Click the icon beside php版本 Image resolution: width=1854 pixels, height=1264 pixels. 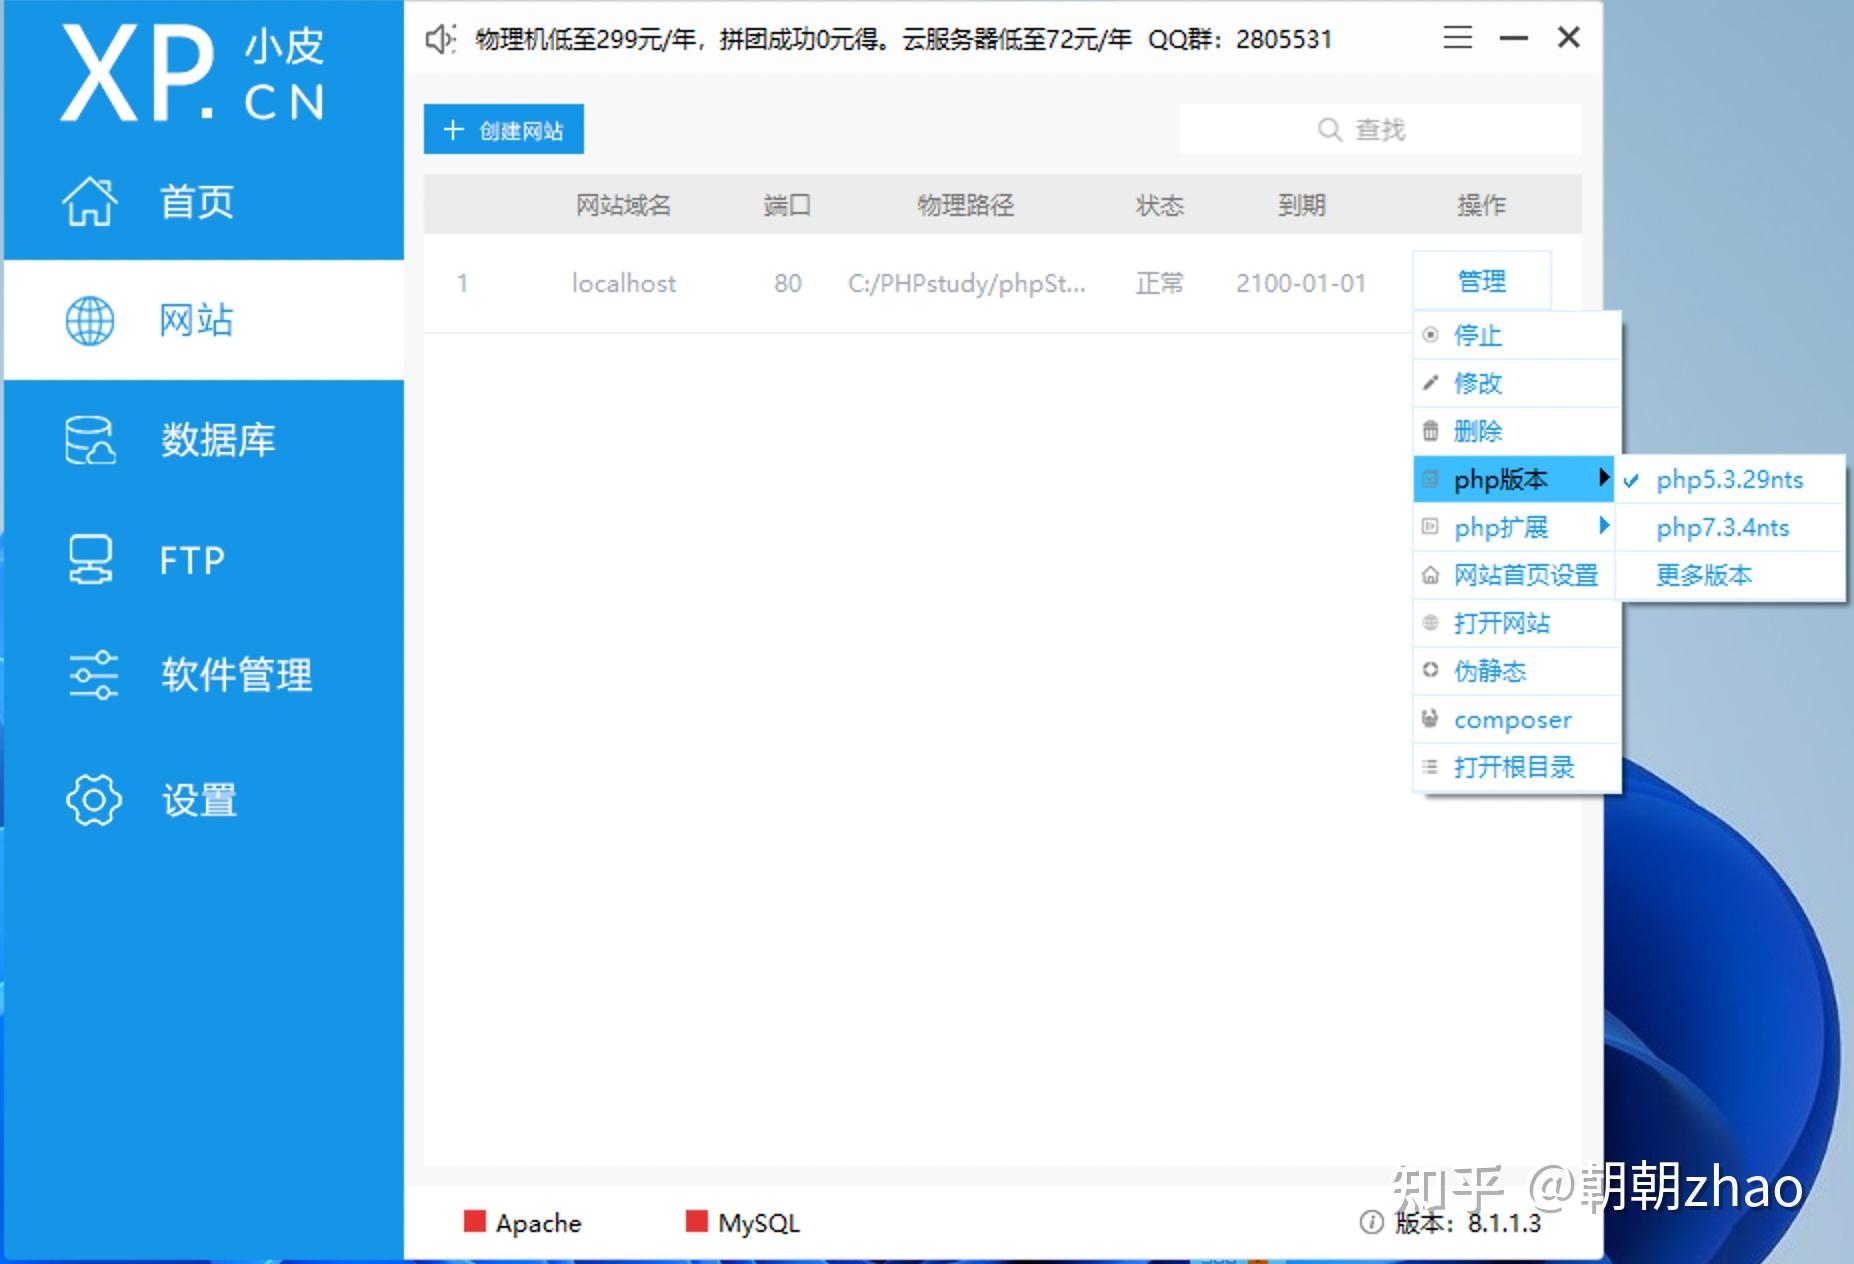(x=1431, y=479)
